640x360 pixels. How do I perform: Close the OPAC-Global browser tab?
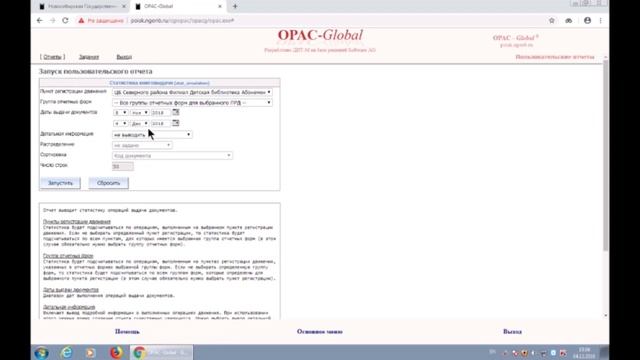pyautogui.click(x=220, y=6)
